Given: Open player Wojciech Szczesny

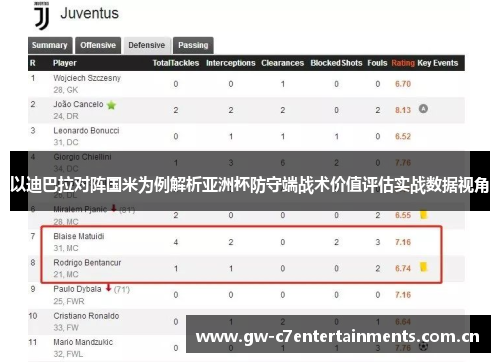Looking at the screenshot, I should pyautogui.click(x=87, y=78).
